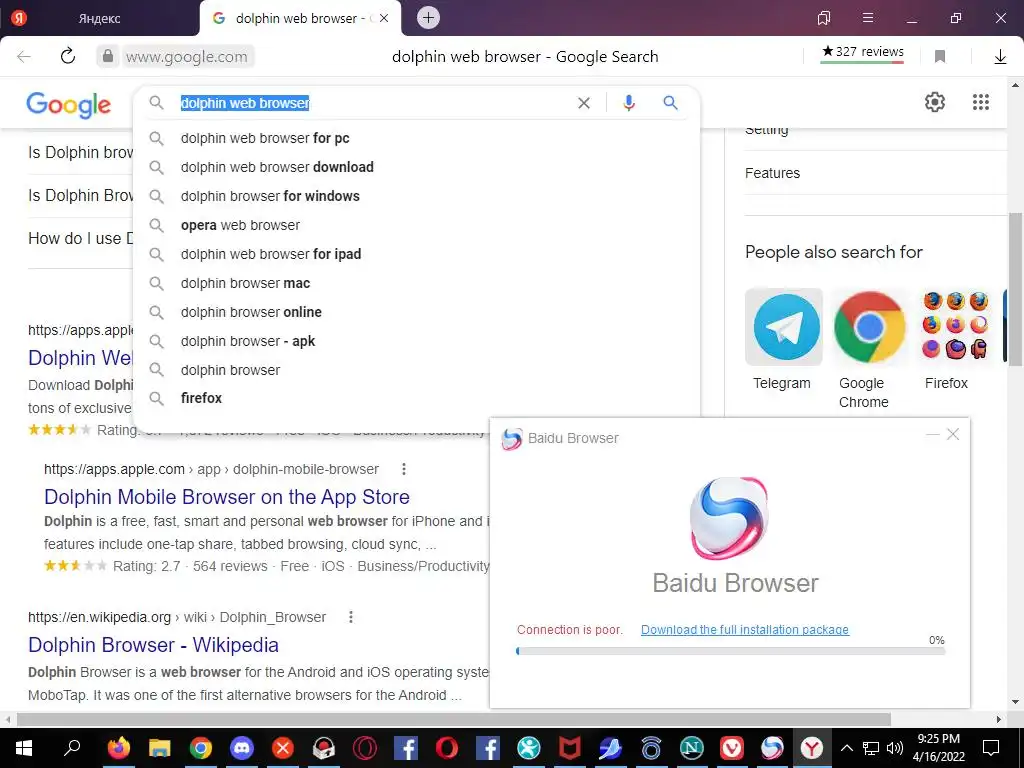Open more options for the Wikipedia result
The width and height of the screenshot is (1024, 768).
351,617
